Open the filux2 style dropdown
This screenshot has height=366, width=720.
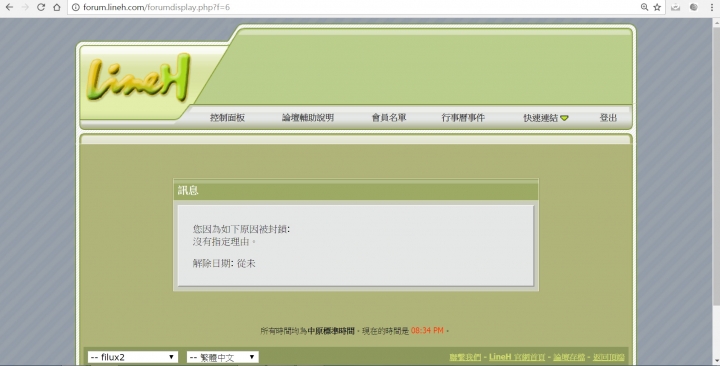pos(133,357)
